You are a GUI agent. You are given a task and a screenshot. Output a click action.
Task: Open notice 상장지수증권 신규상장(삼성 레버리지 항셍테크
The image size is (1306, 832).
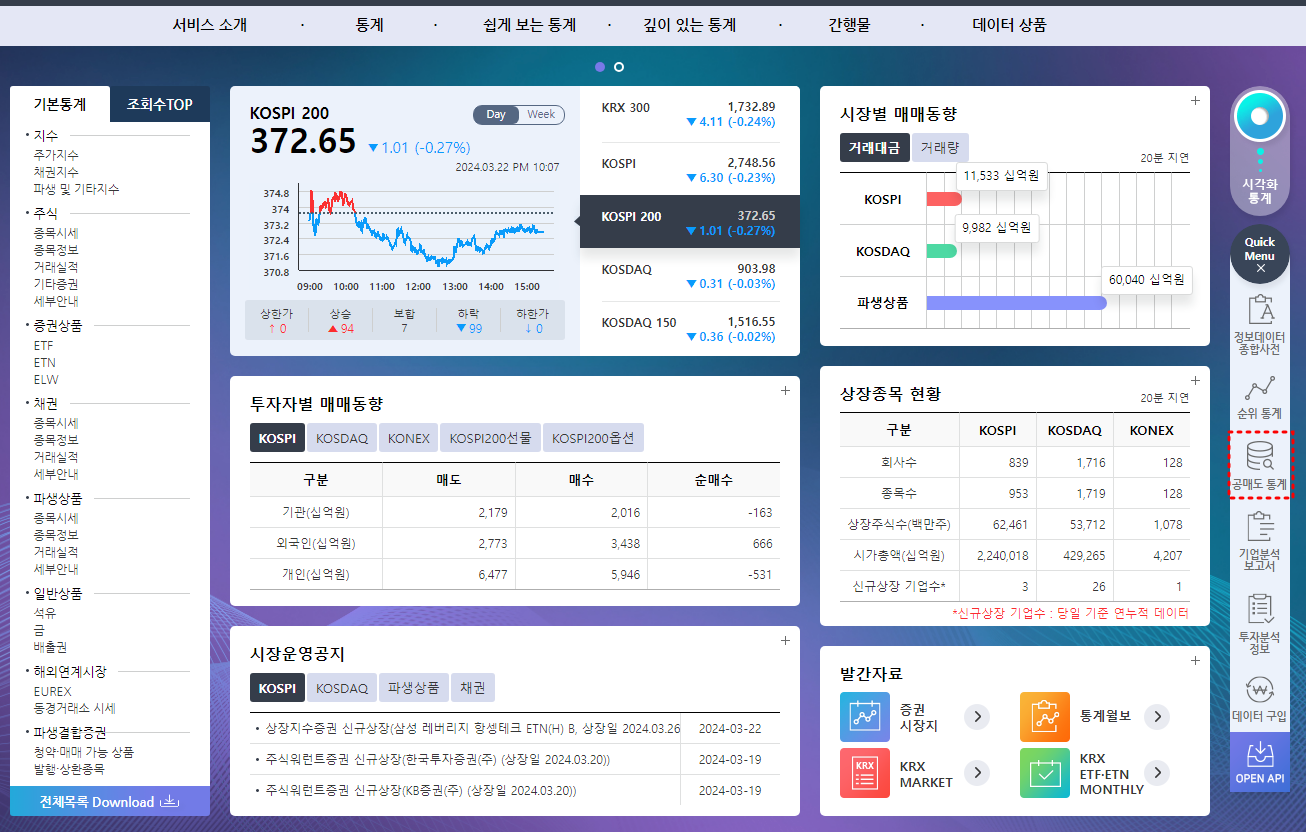(473, 728)
